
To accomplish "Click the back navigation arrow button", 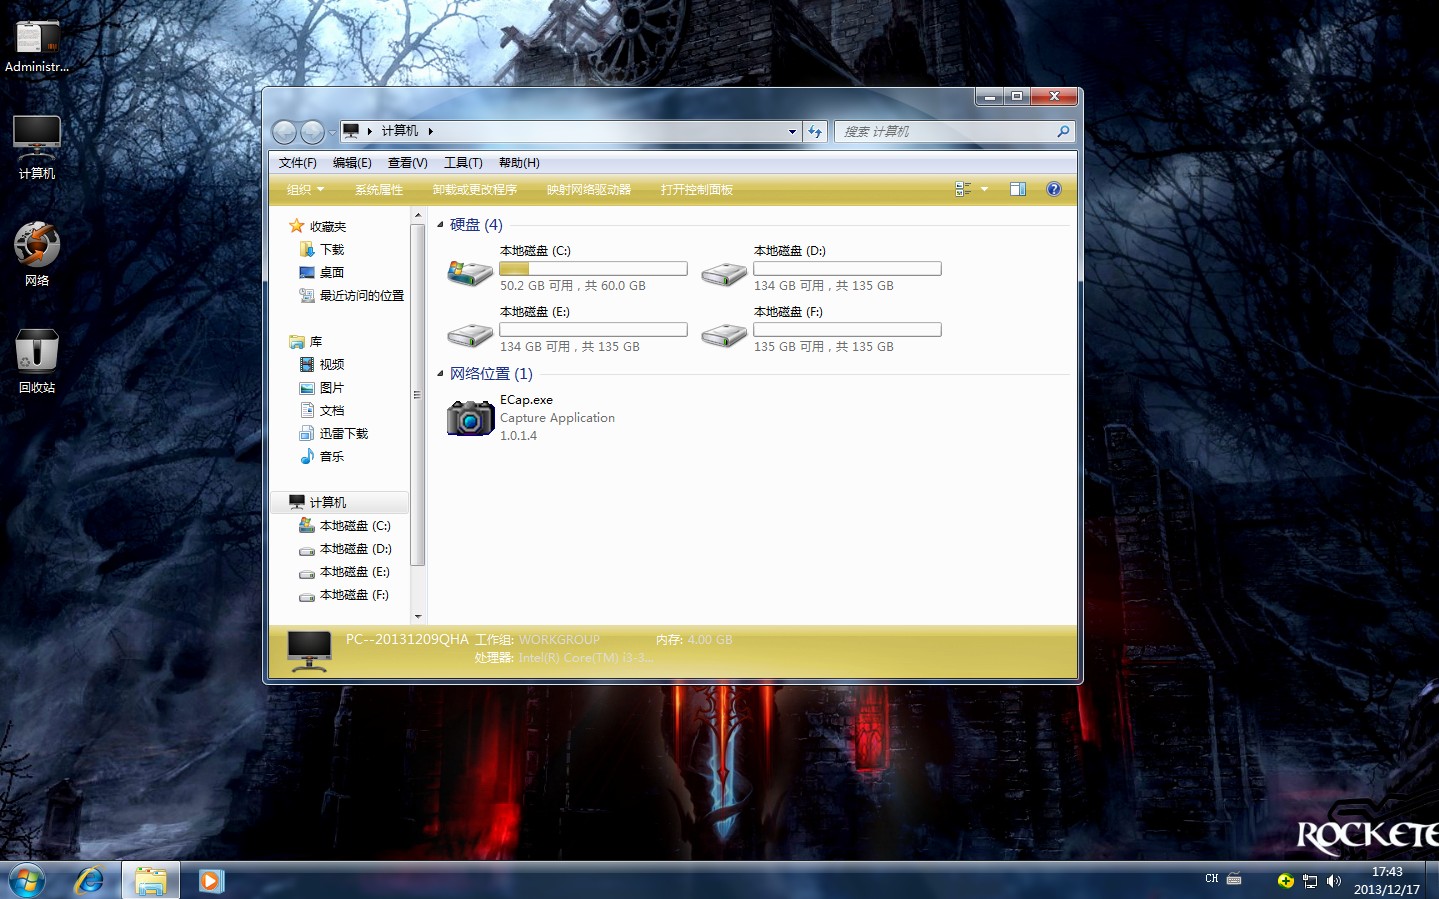I will [x=284, y=132].
